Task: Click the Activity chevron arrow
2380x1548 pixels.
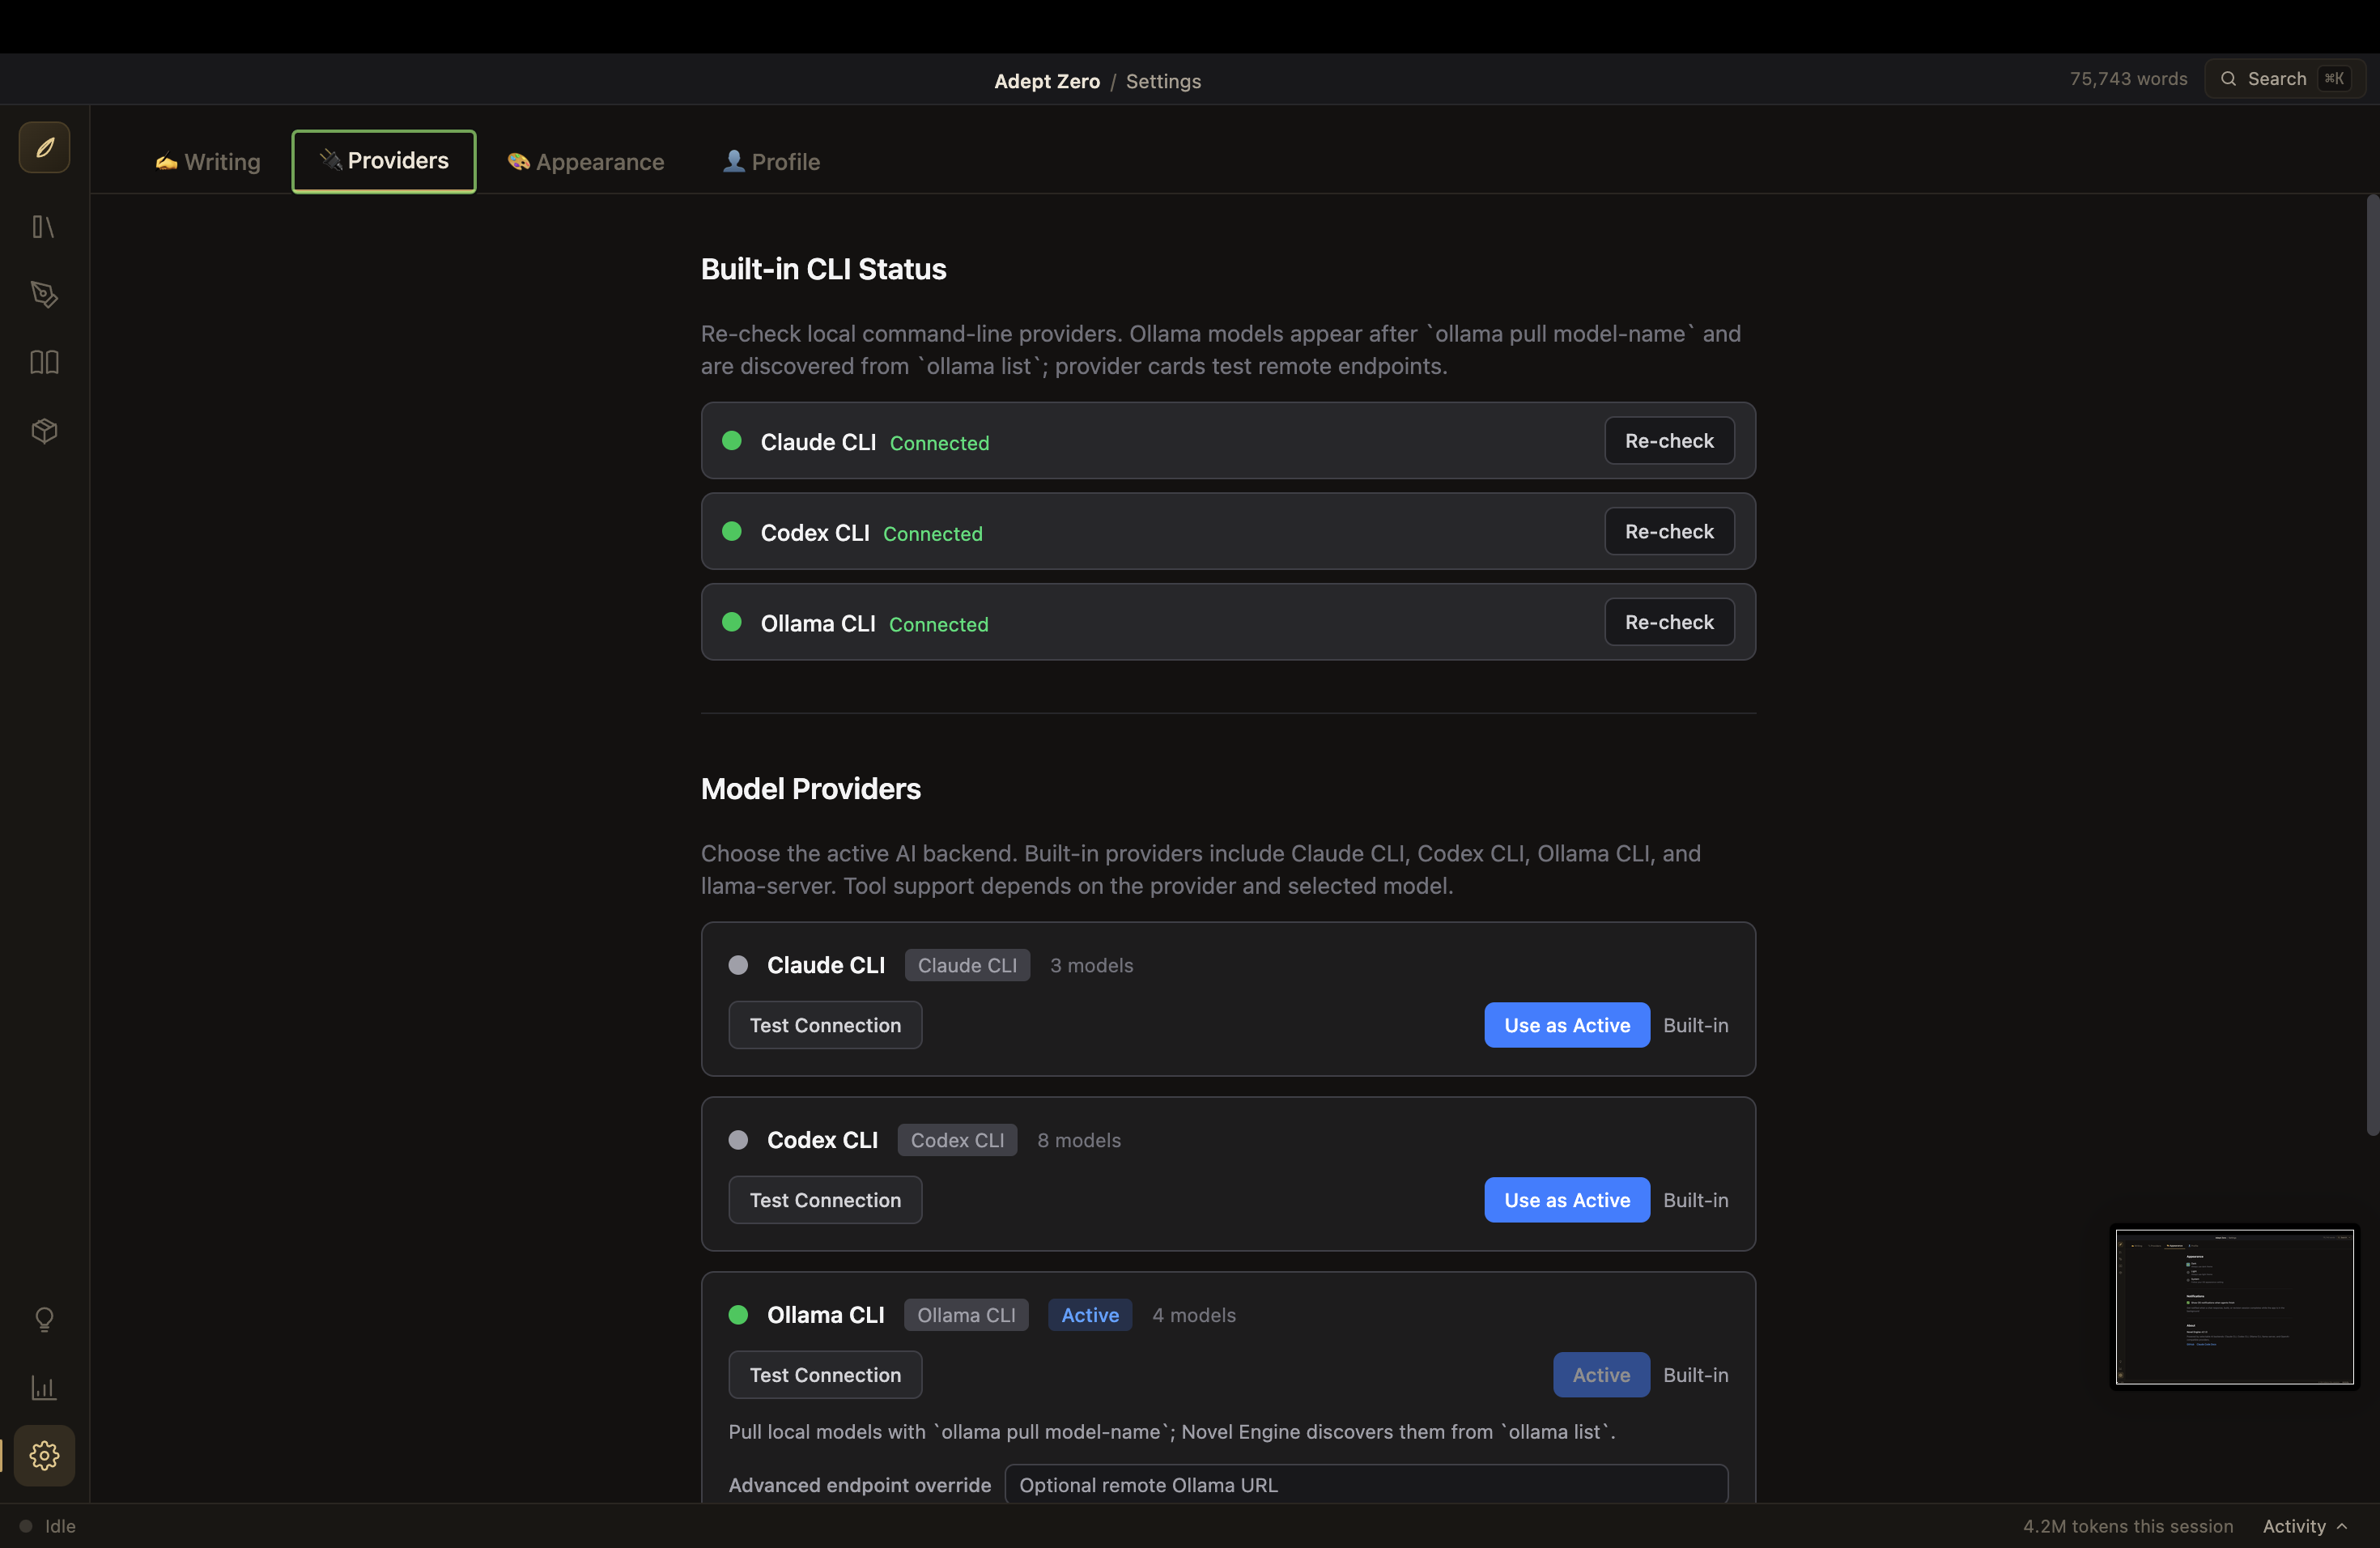Action: coord(2342,1526)
